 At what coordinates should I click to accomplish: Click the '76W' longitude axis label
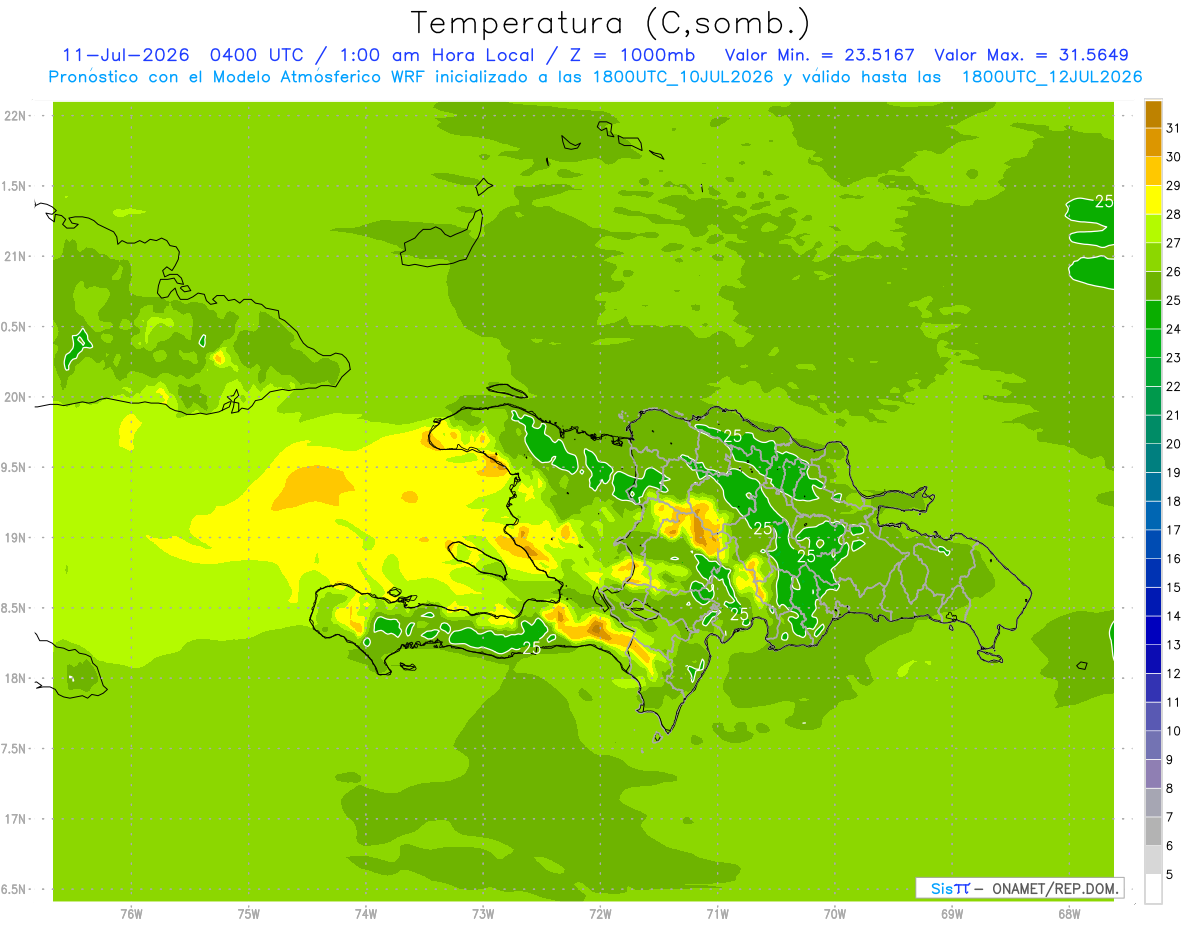[x=131, y=914]
